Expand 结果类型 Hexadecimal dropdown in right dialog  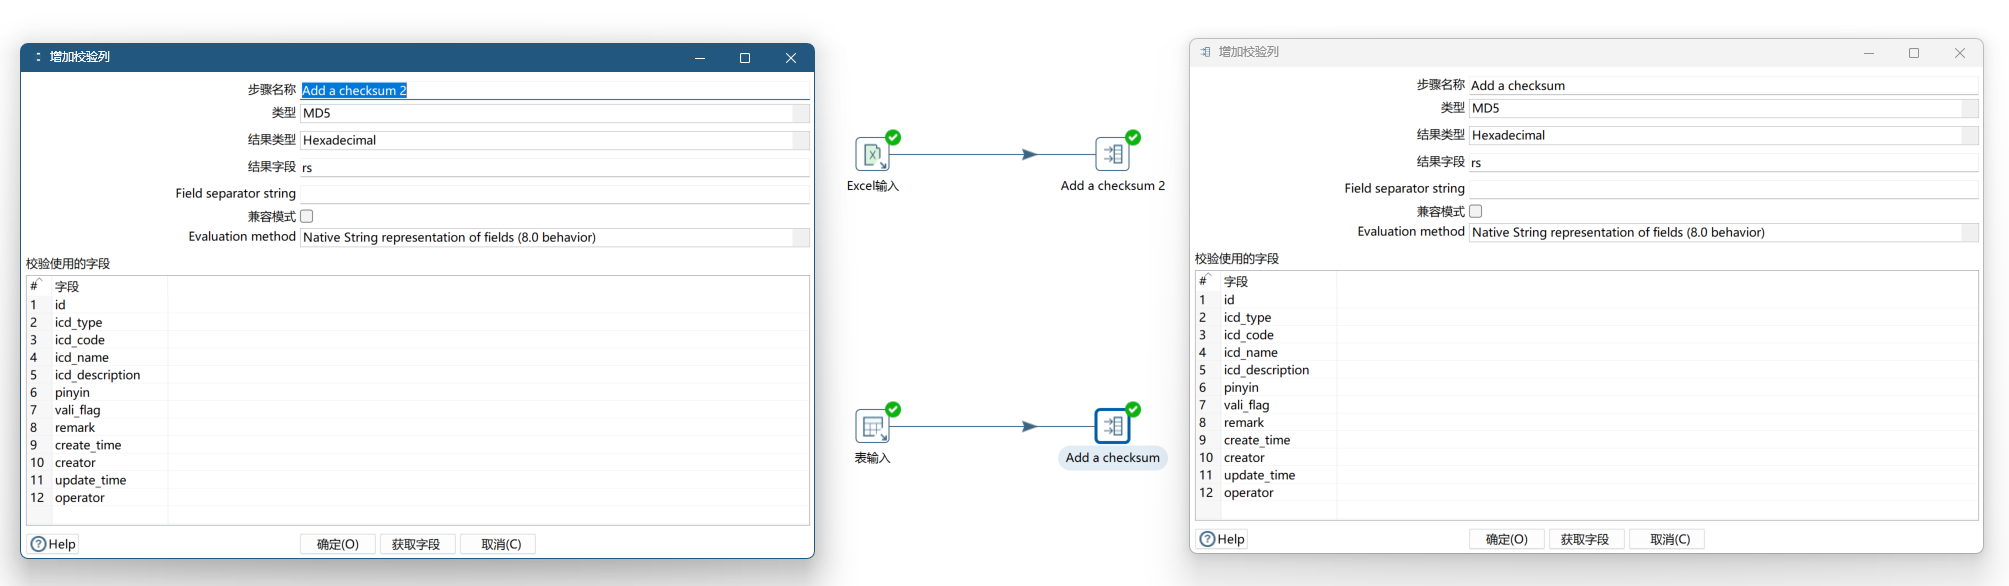pos(1969,135)
